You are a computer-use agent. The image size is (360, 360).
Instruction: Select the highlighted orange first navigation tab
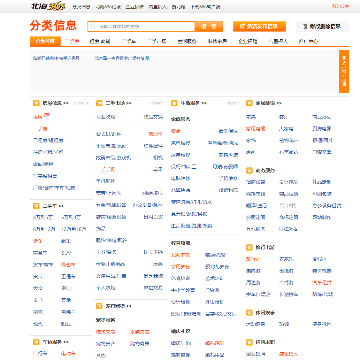(46, 41)
